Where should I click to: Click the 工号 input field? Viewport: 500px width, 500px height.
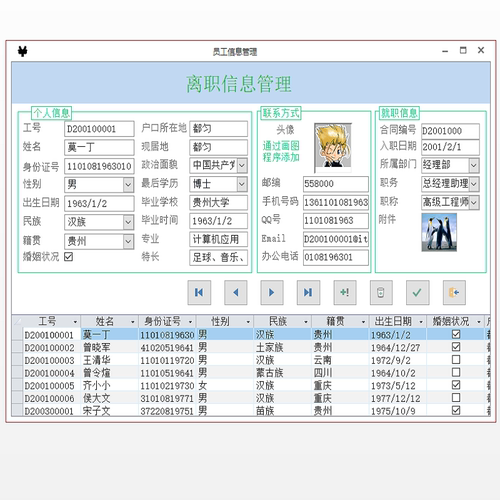99,129
